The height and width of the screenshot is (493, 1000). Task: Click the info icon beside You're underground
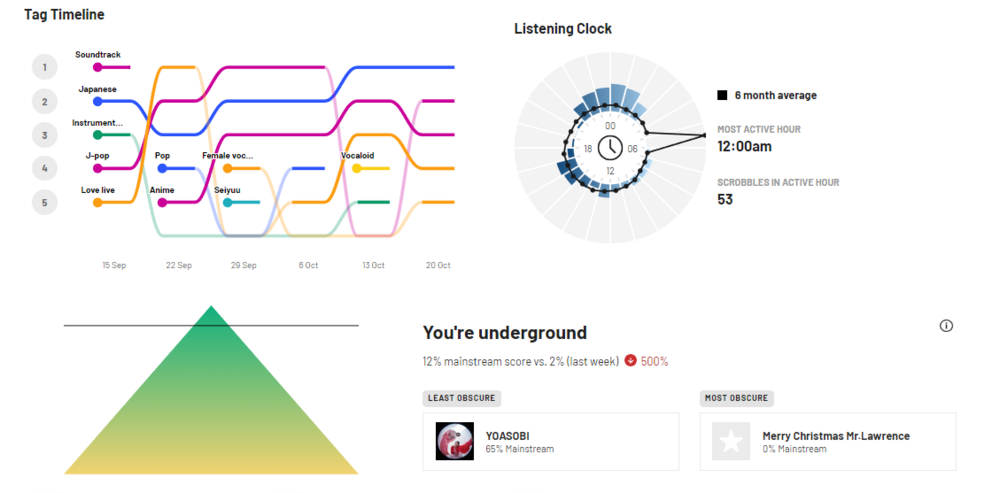tap(946, 326)
